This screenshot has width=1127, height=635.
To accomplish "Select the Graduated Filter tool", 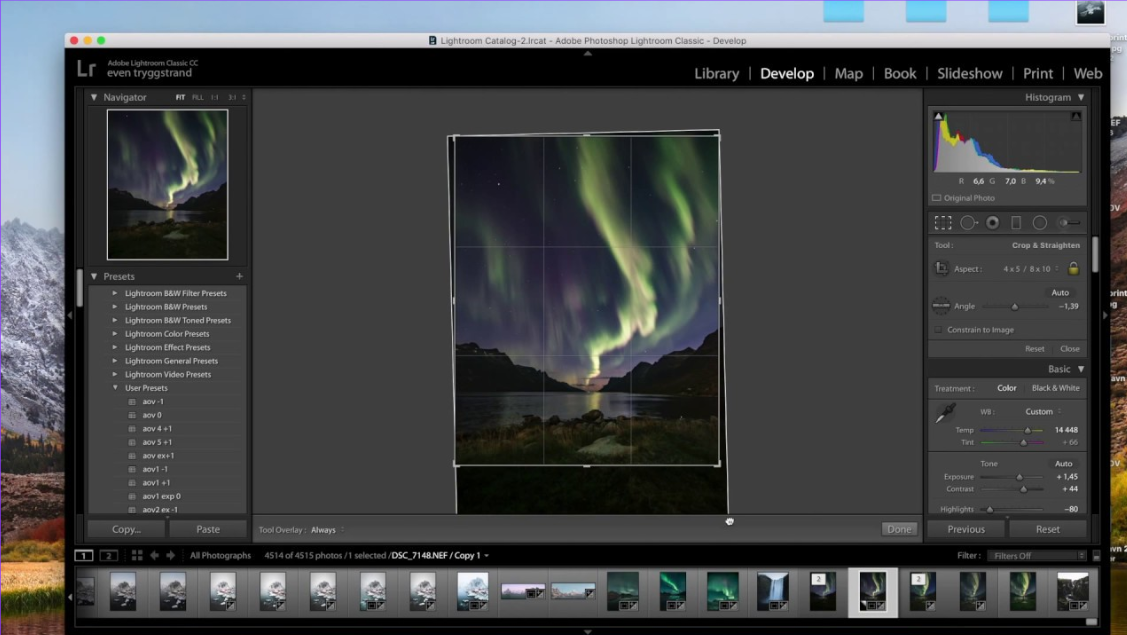I will coord(1016,223).
